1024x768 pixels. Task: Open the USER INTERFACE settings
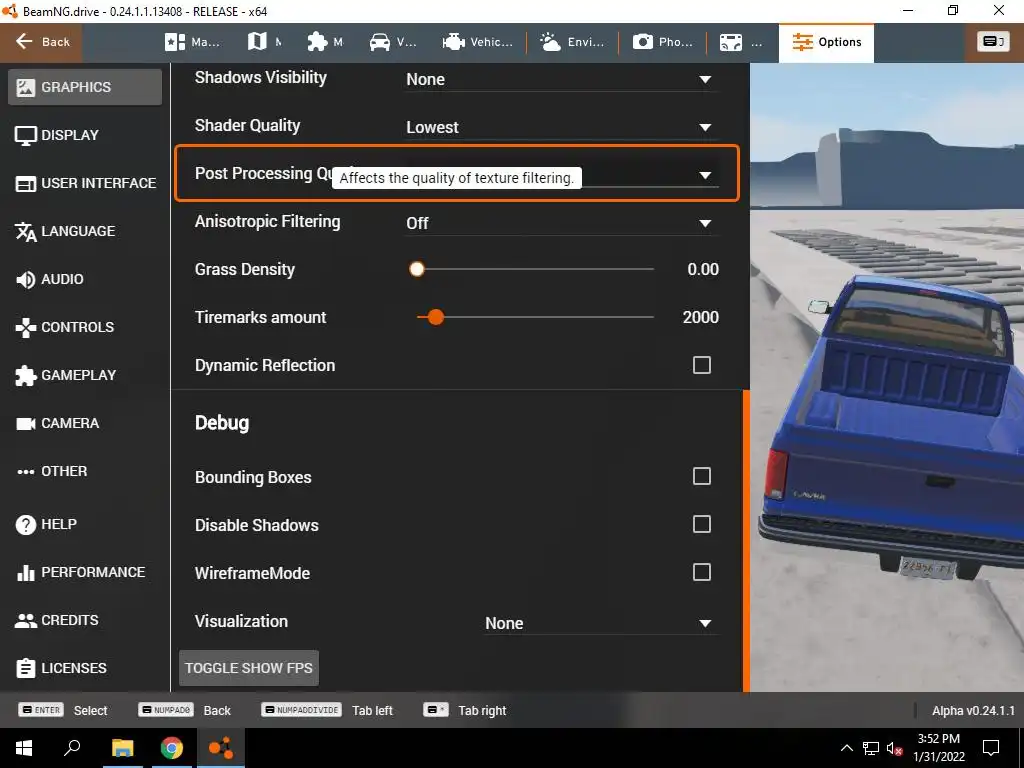click(x=85, y=184)
